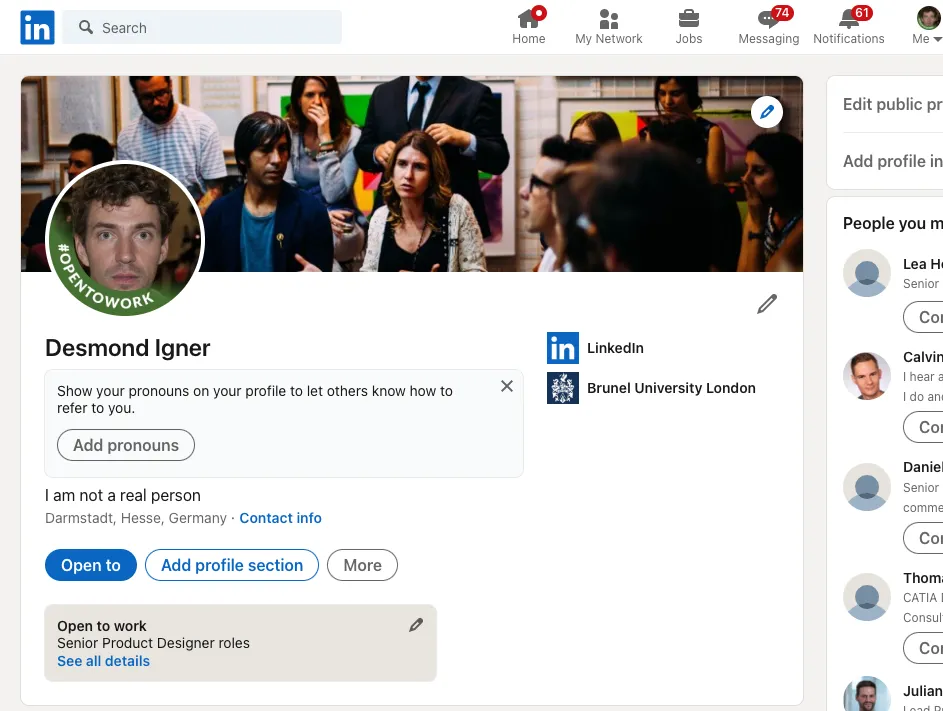Screen dimensions: 943x711
Task: Click 'Darmstadt, Hesse, Germany' location text
Action: pyautogui.click(x=136, y=518)
